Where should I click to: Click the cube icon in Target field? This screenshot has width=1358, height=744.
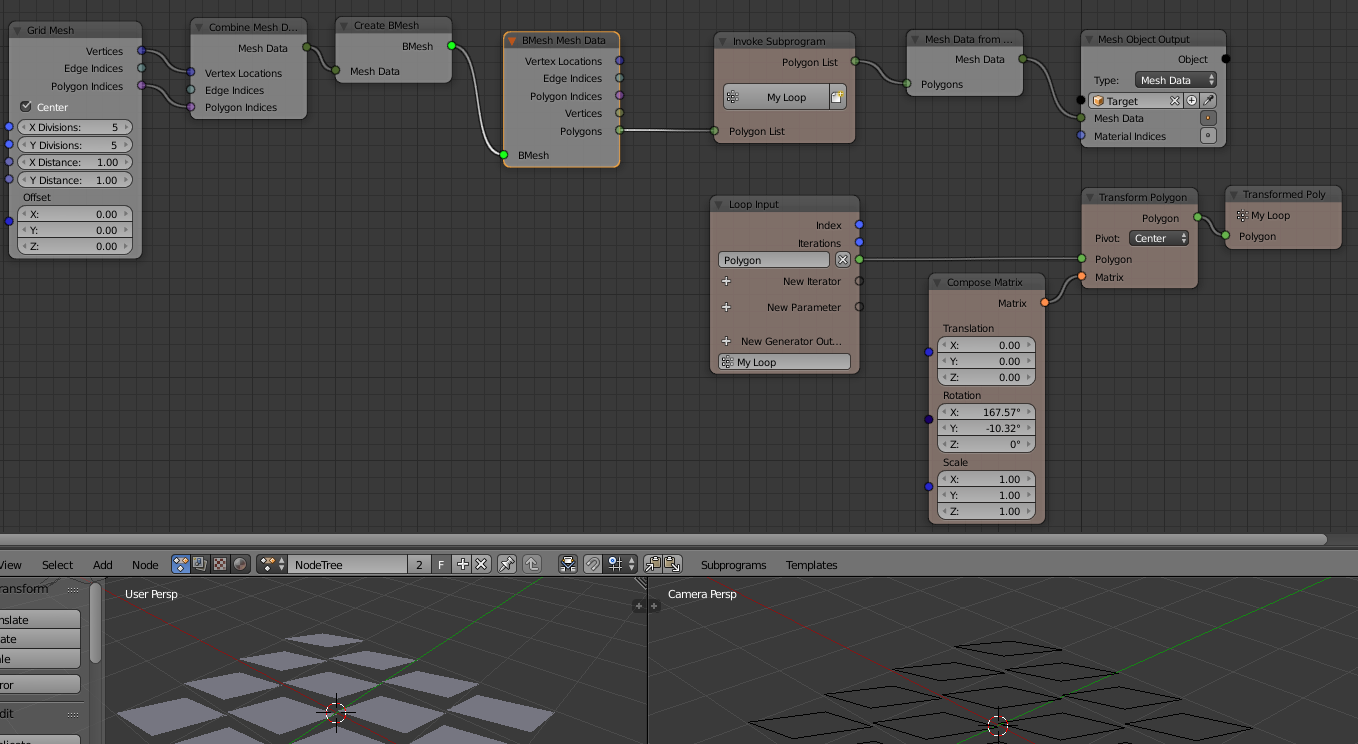click(1098, 101)
